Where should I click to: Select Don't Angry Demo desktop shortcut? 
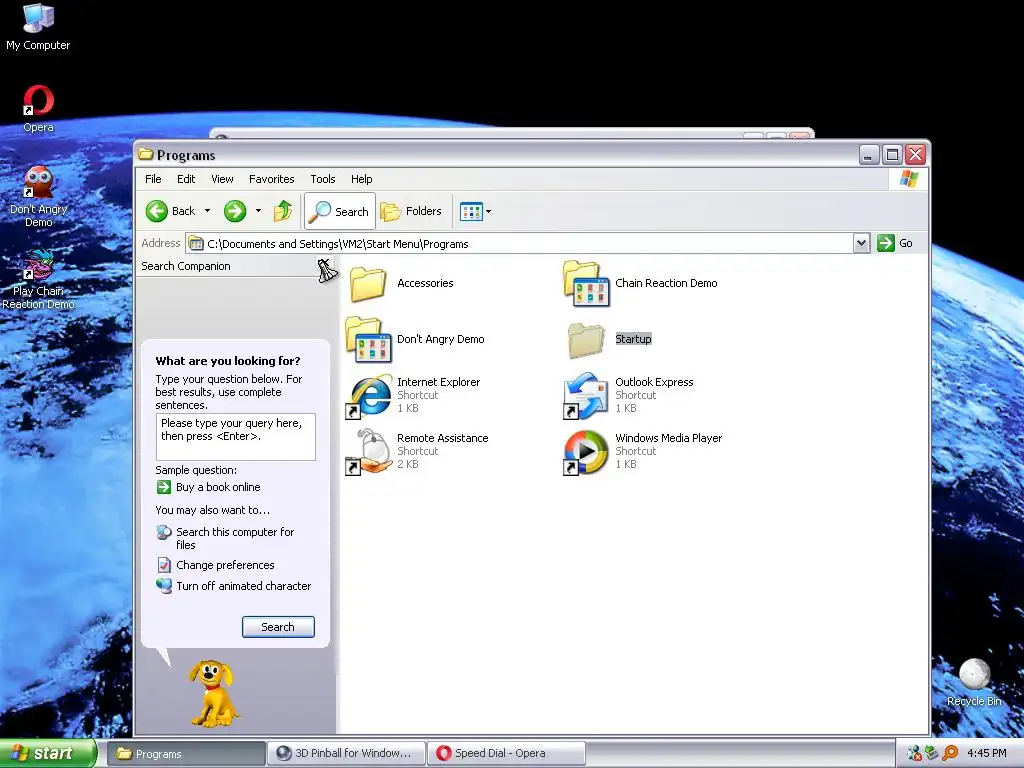click(x=39, y=196)
